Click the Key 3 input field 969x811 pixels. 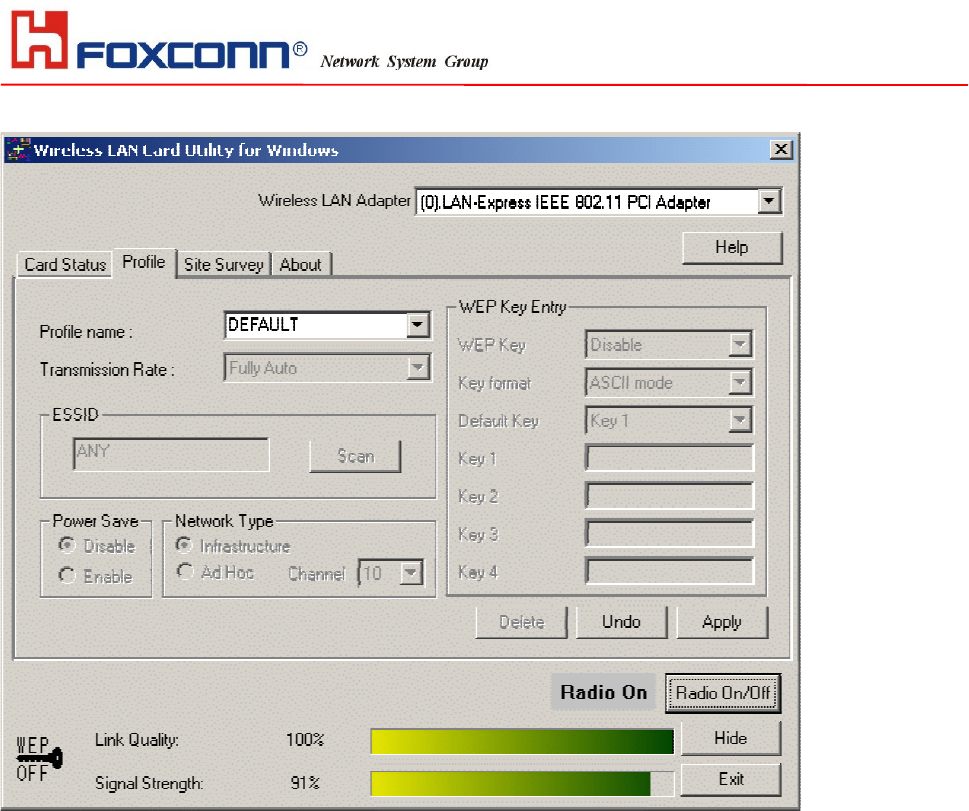tap(669, 533)
